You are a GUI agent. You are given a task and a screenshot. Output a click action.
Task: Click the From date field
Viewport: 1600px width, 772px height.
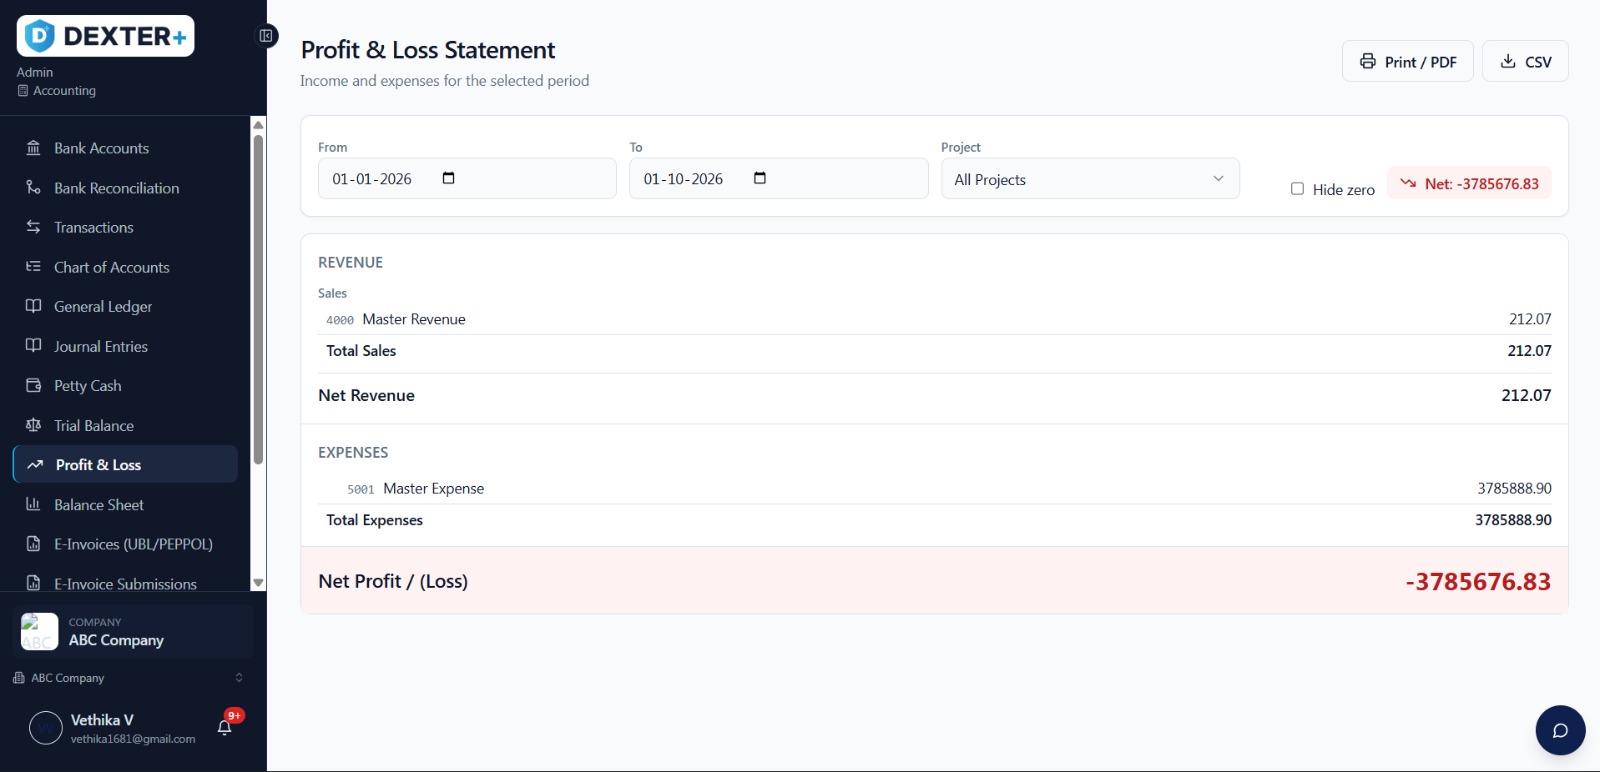point(467,178)
